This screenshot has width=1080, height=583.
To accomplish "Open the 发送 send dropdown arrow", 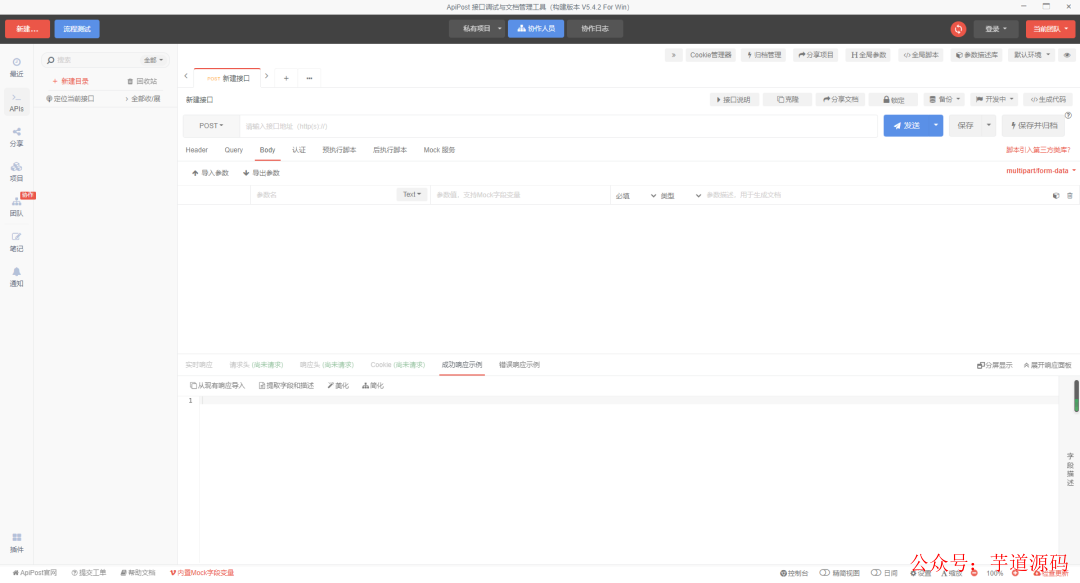I will point(935,125).
